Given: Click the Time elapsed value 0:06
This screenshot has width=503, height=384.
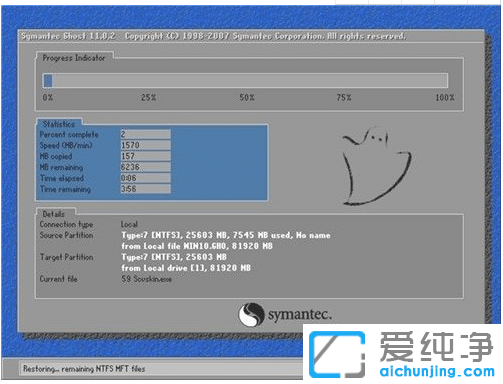Looking at the screenshot, I should (146, 178).
